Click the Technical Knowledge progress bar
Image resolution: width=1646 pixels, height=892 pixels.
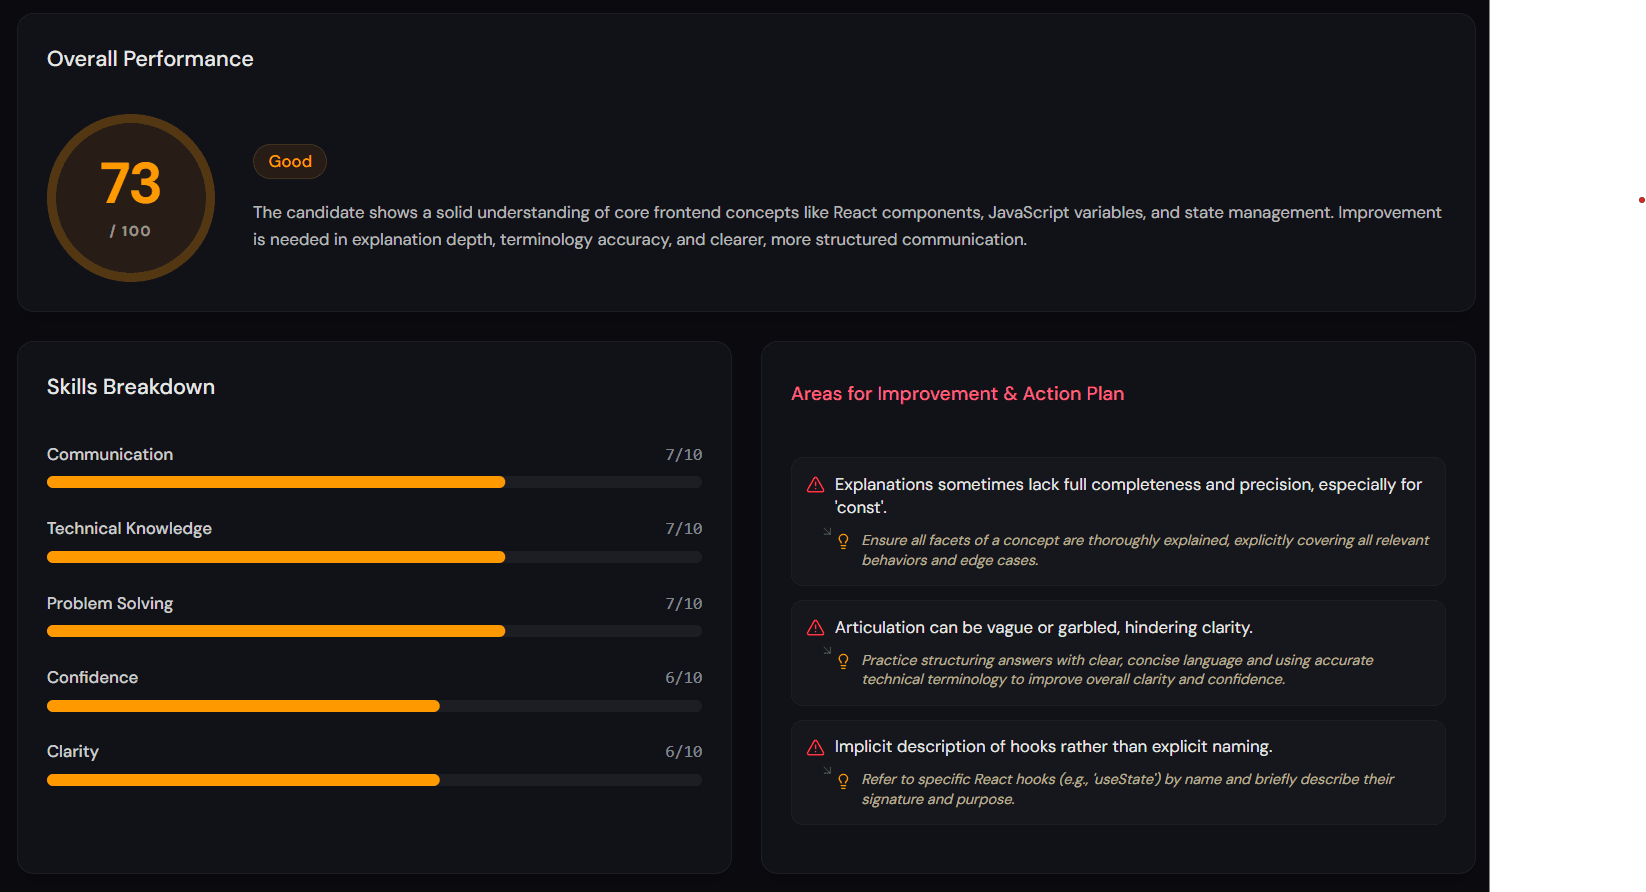(x=374, y=557)
